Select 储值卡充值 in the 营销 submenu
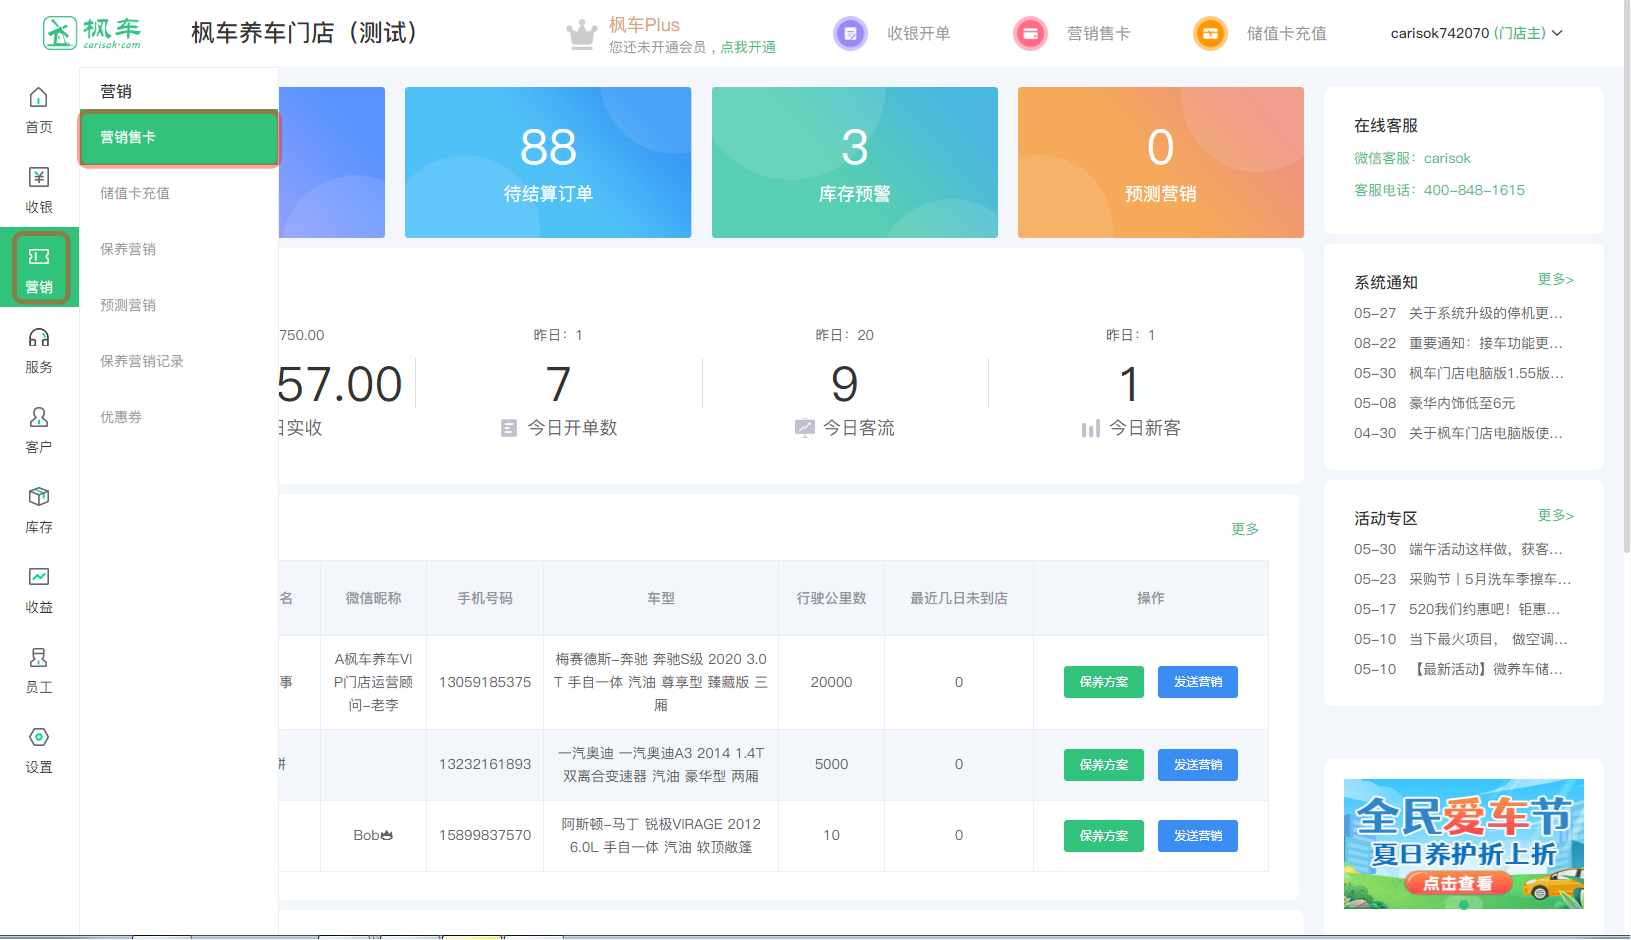This screenshot has width=1631, height=940. pos(135,193)
